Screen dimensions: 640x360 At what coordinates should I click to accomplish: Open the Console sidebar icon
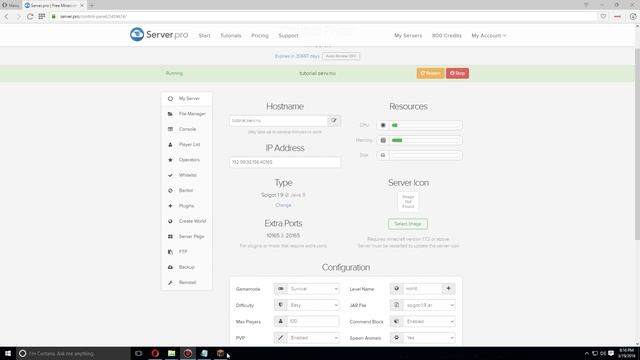click(x=170, y=129)
